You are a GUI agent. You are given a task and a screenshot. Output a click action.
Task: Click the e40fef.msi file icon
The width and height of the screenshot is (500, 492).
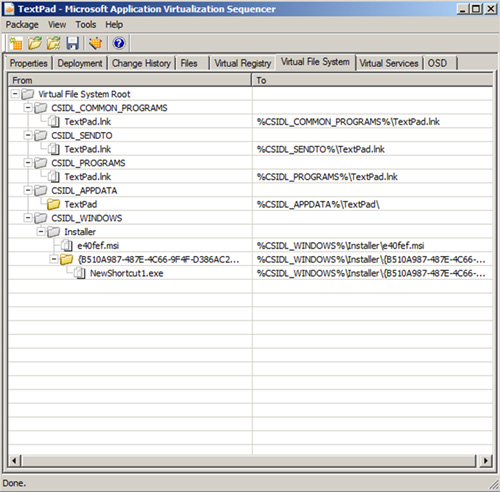(x=67, y=246)
